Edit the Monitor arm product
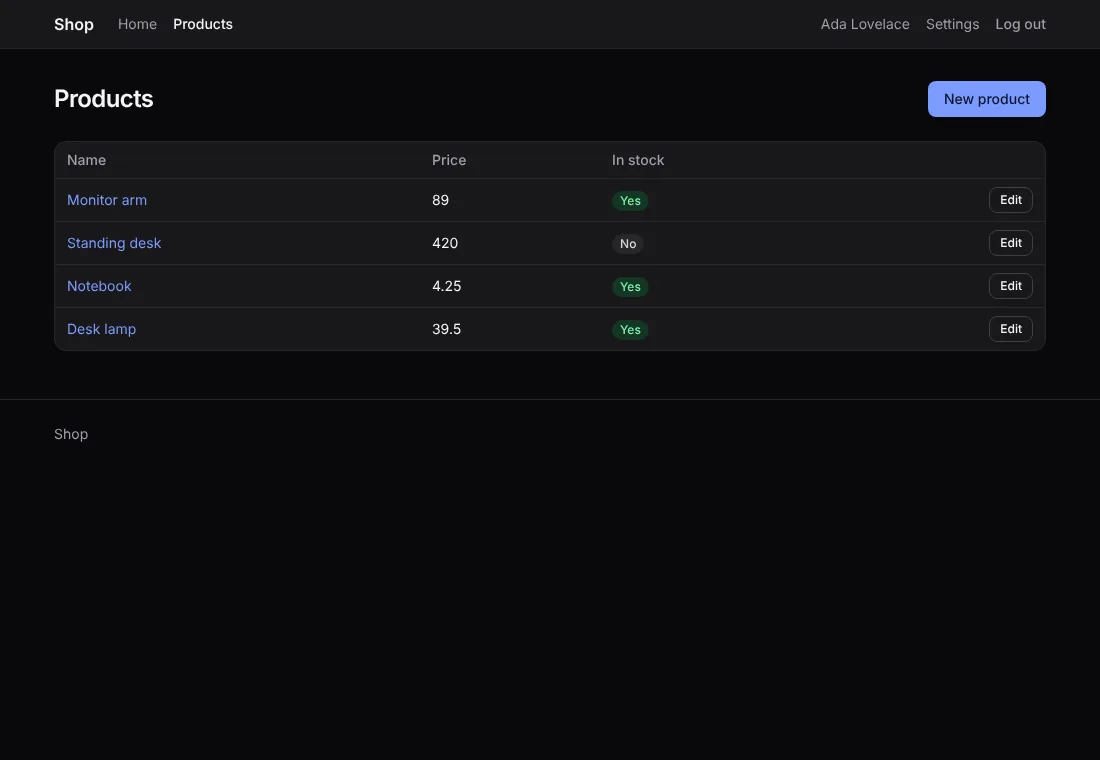This screenshot has width=1100, height=760. coord(1010,200)
